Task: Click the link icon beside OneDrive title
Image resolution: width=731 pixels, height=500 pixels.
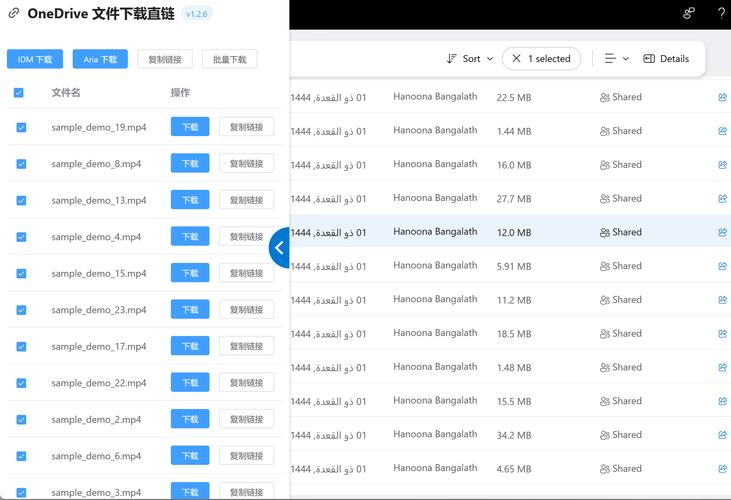Action: 14,14
